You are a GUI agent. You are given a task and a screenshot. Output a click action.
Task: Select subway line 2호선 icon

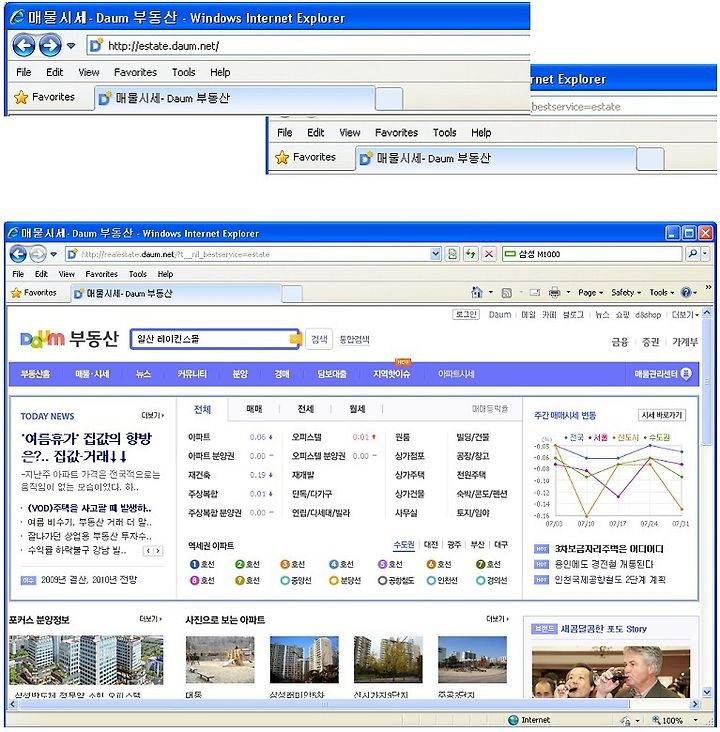tap(240, 564)
